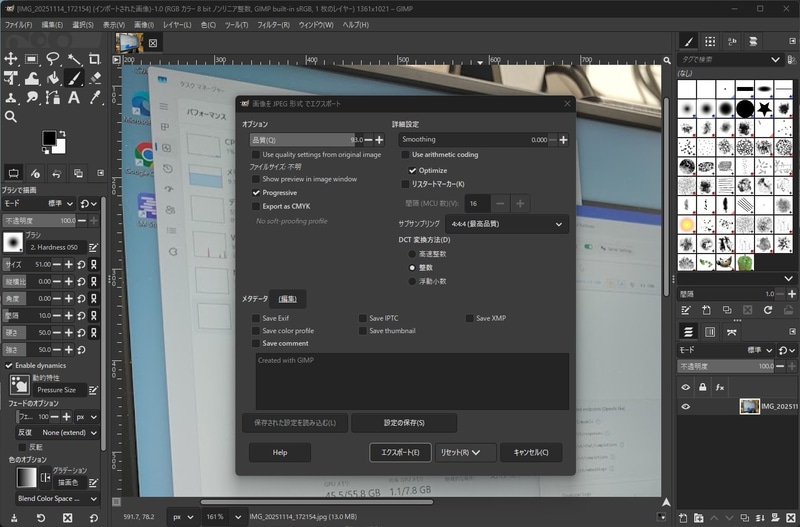
Task: Open the リセット(R) dropdown button
Action: tap(465, 453)
